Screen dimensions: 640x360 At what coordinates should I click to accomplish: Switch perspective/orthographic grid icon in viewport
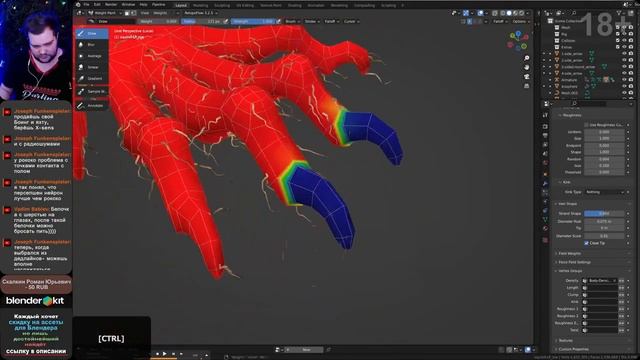coord(527,86)
